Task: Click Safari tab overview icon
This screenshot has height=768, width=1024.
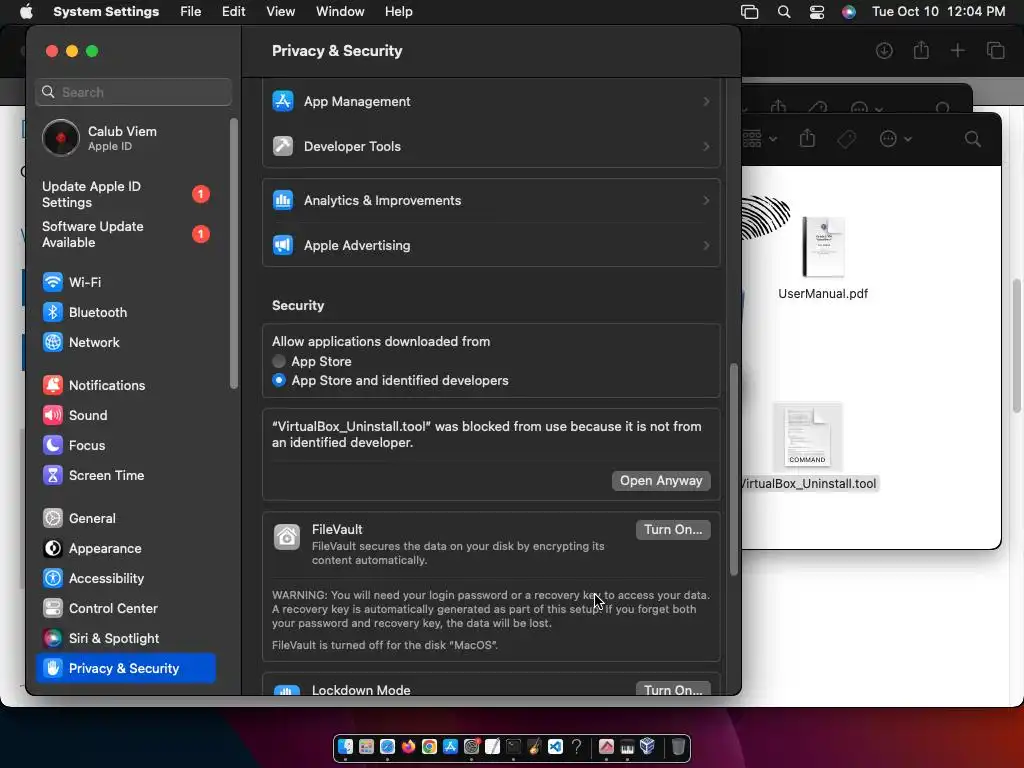Action: (x=995, y=50)
